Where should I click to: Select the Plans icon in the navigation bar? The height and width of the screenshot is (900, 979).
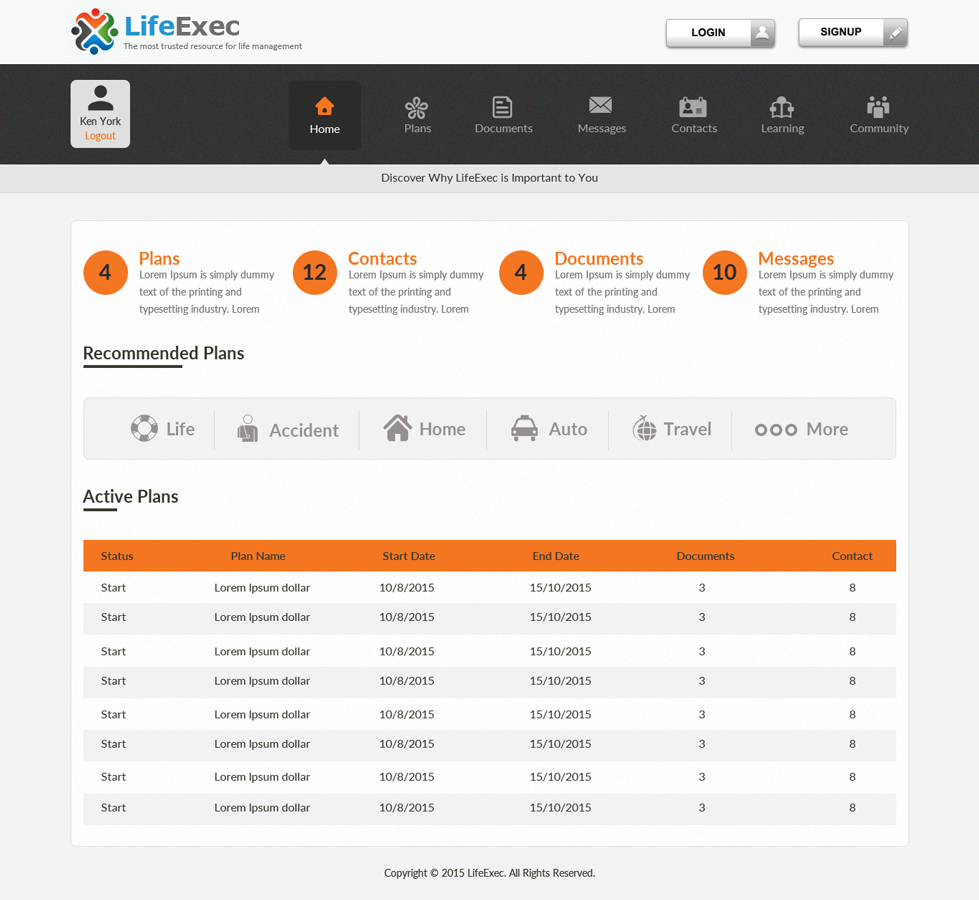[417, 108]
